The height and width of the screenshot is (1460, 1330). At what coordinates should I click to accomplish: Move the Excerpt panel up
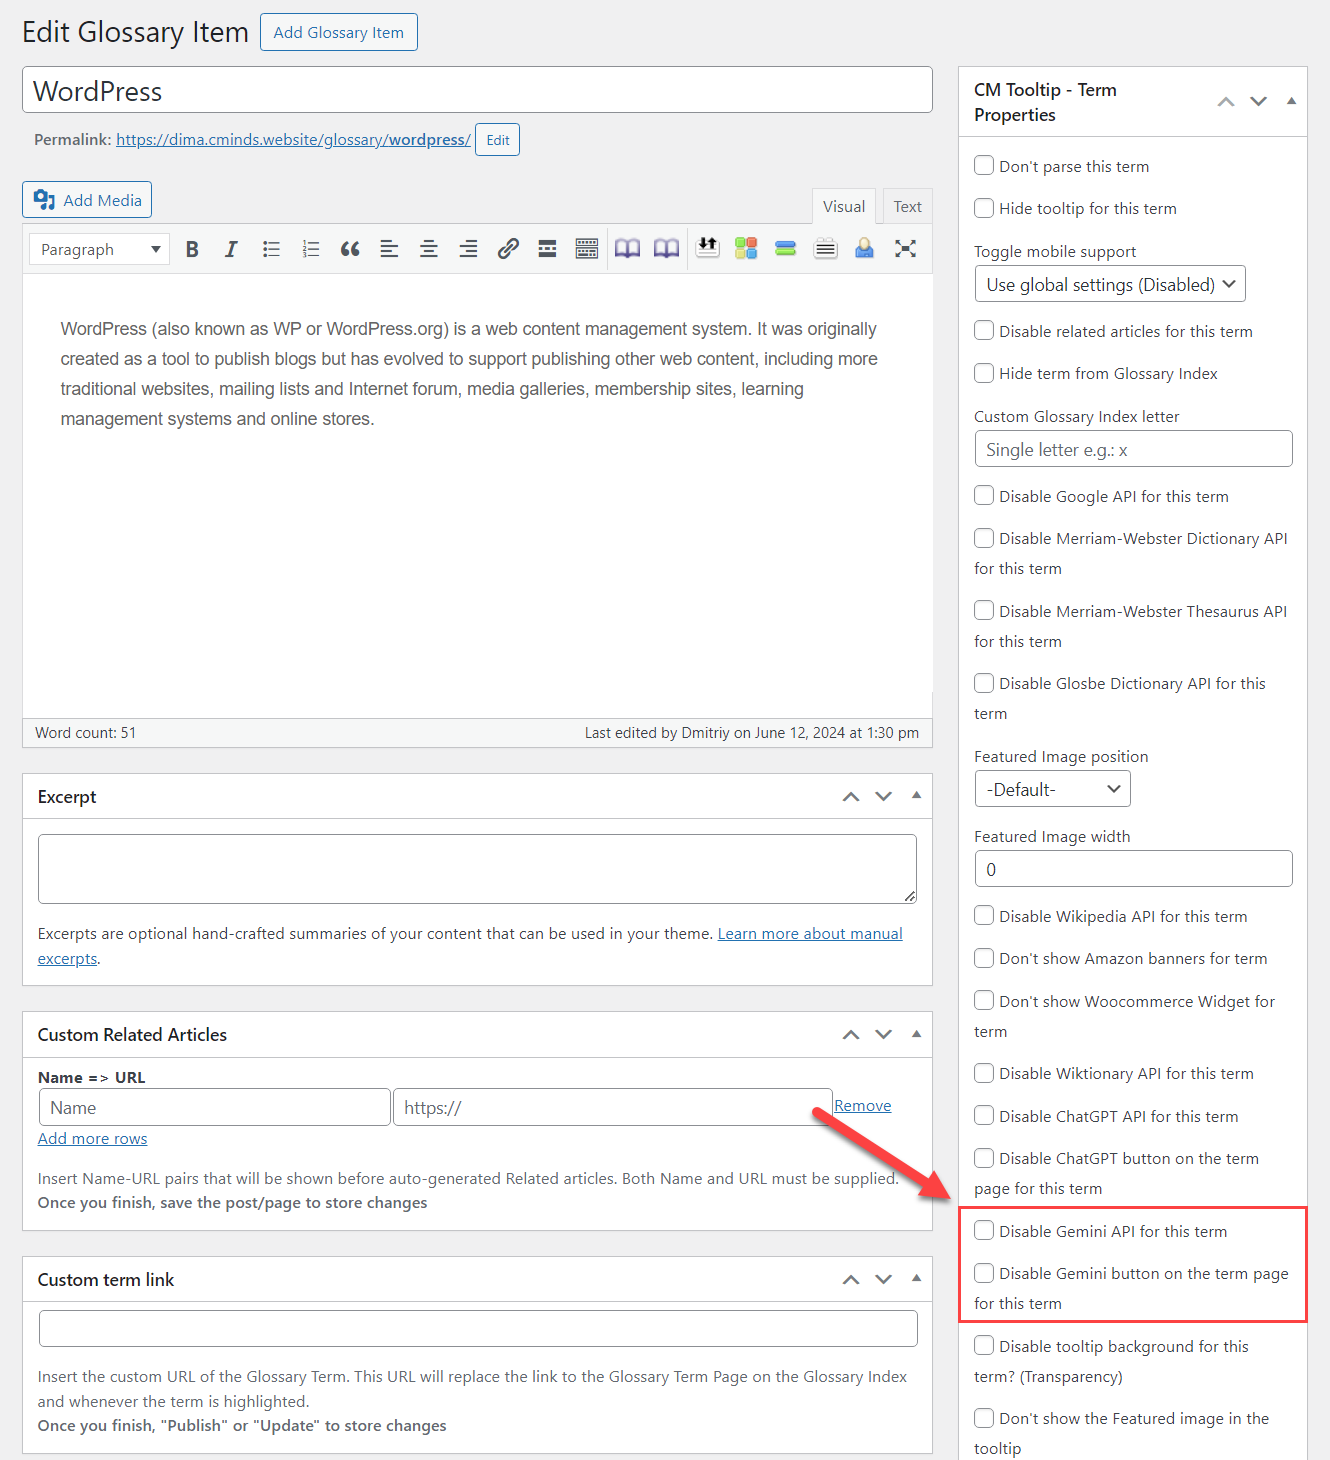tap(851, 797)
